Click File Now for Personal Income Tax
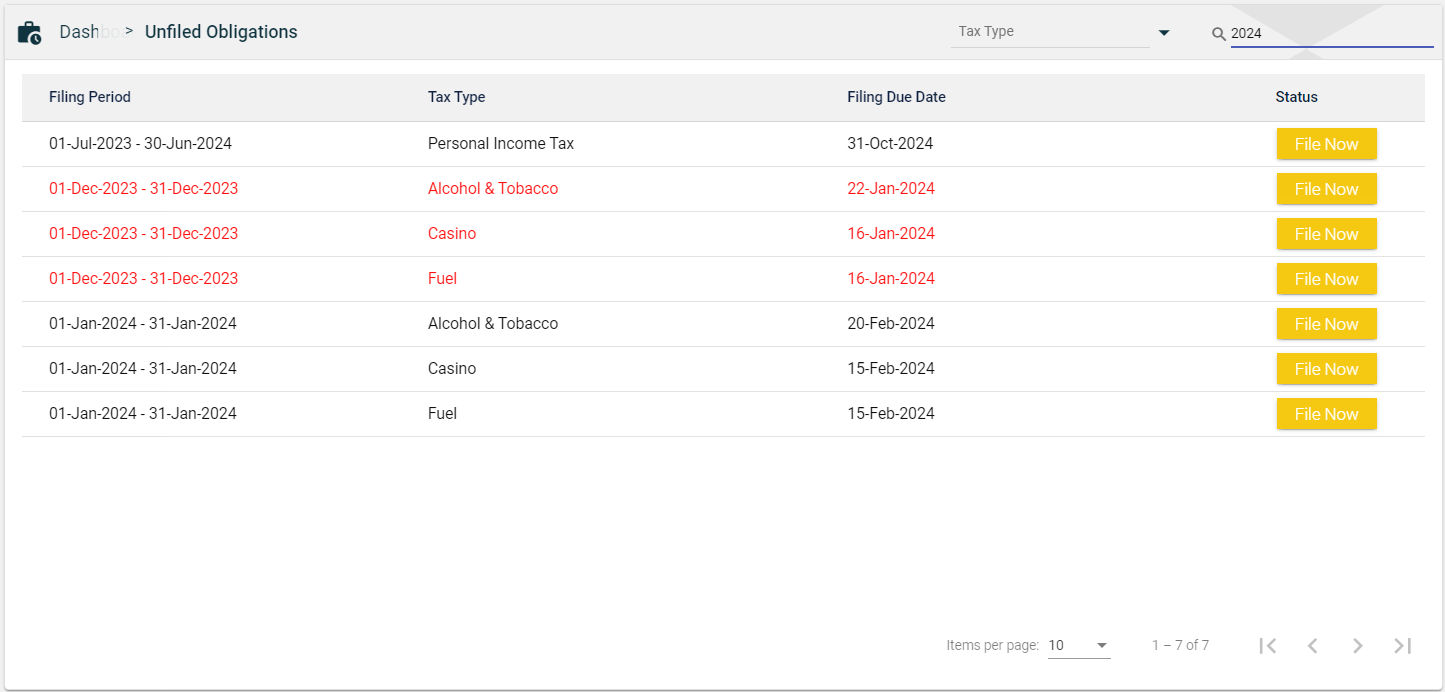Screen dimensions: 1445x692 tap(1326, 144)
